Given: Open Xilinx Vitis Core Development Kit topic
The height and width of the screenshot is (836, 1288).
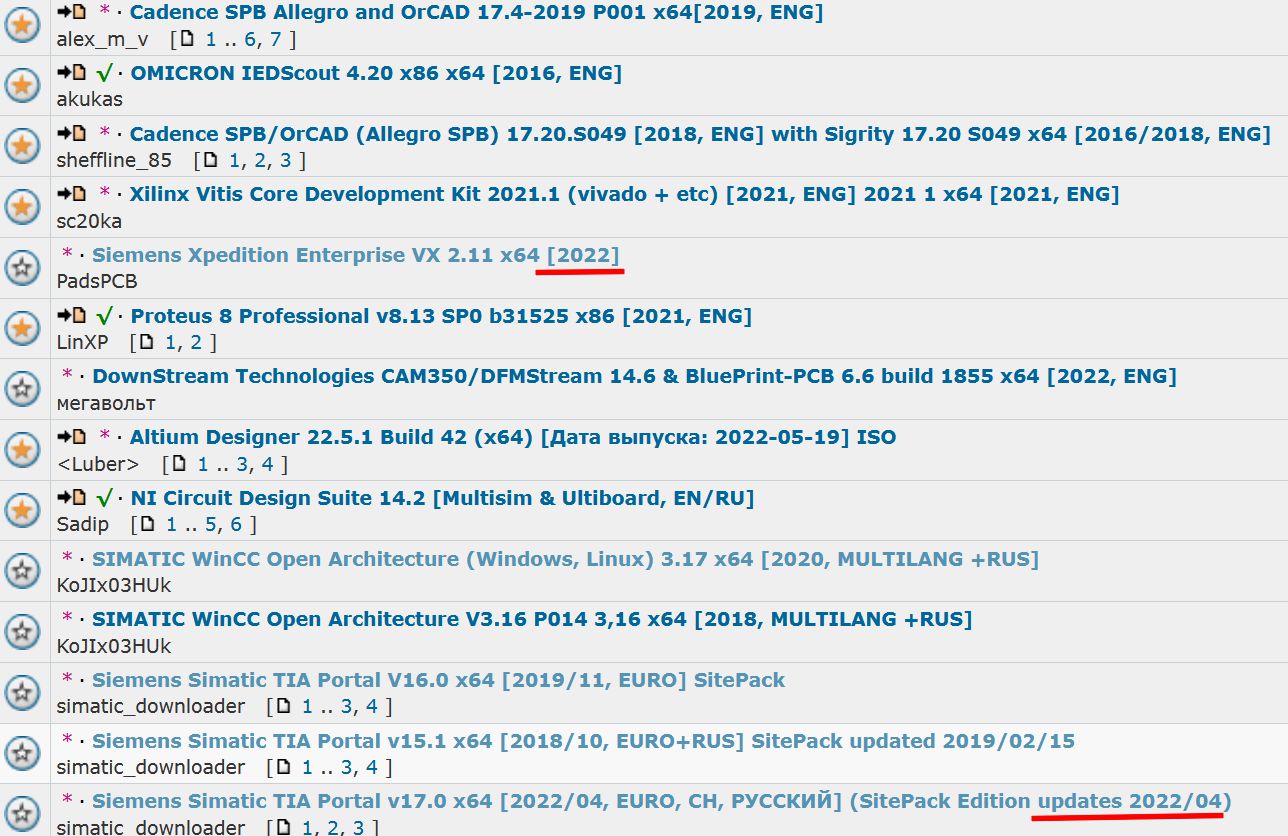Looking at the screenshot, I should [x=624, y=194].
